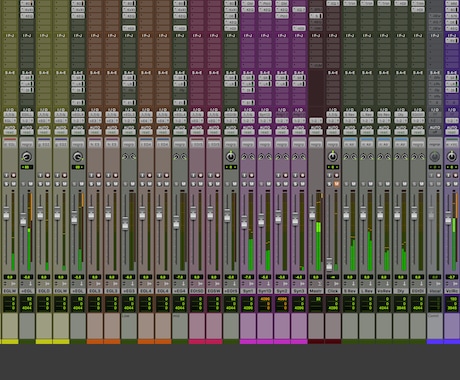Click left pan knob on +EG3 track
The image size is (460, 380).
click(125, 156)
